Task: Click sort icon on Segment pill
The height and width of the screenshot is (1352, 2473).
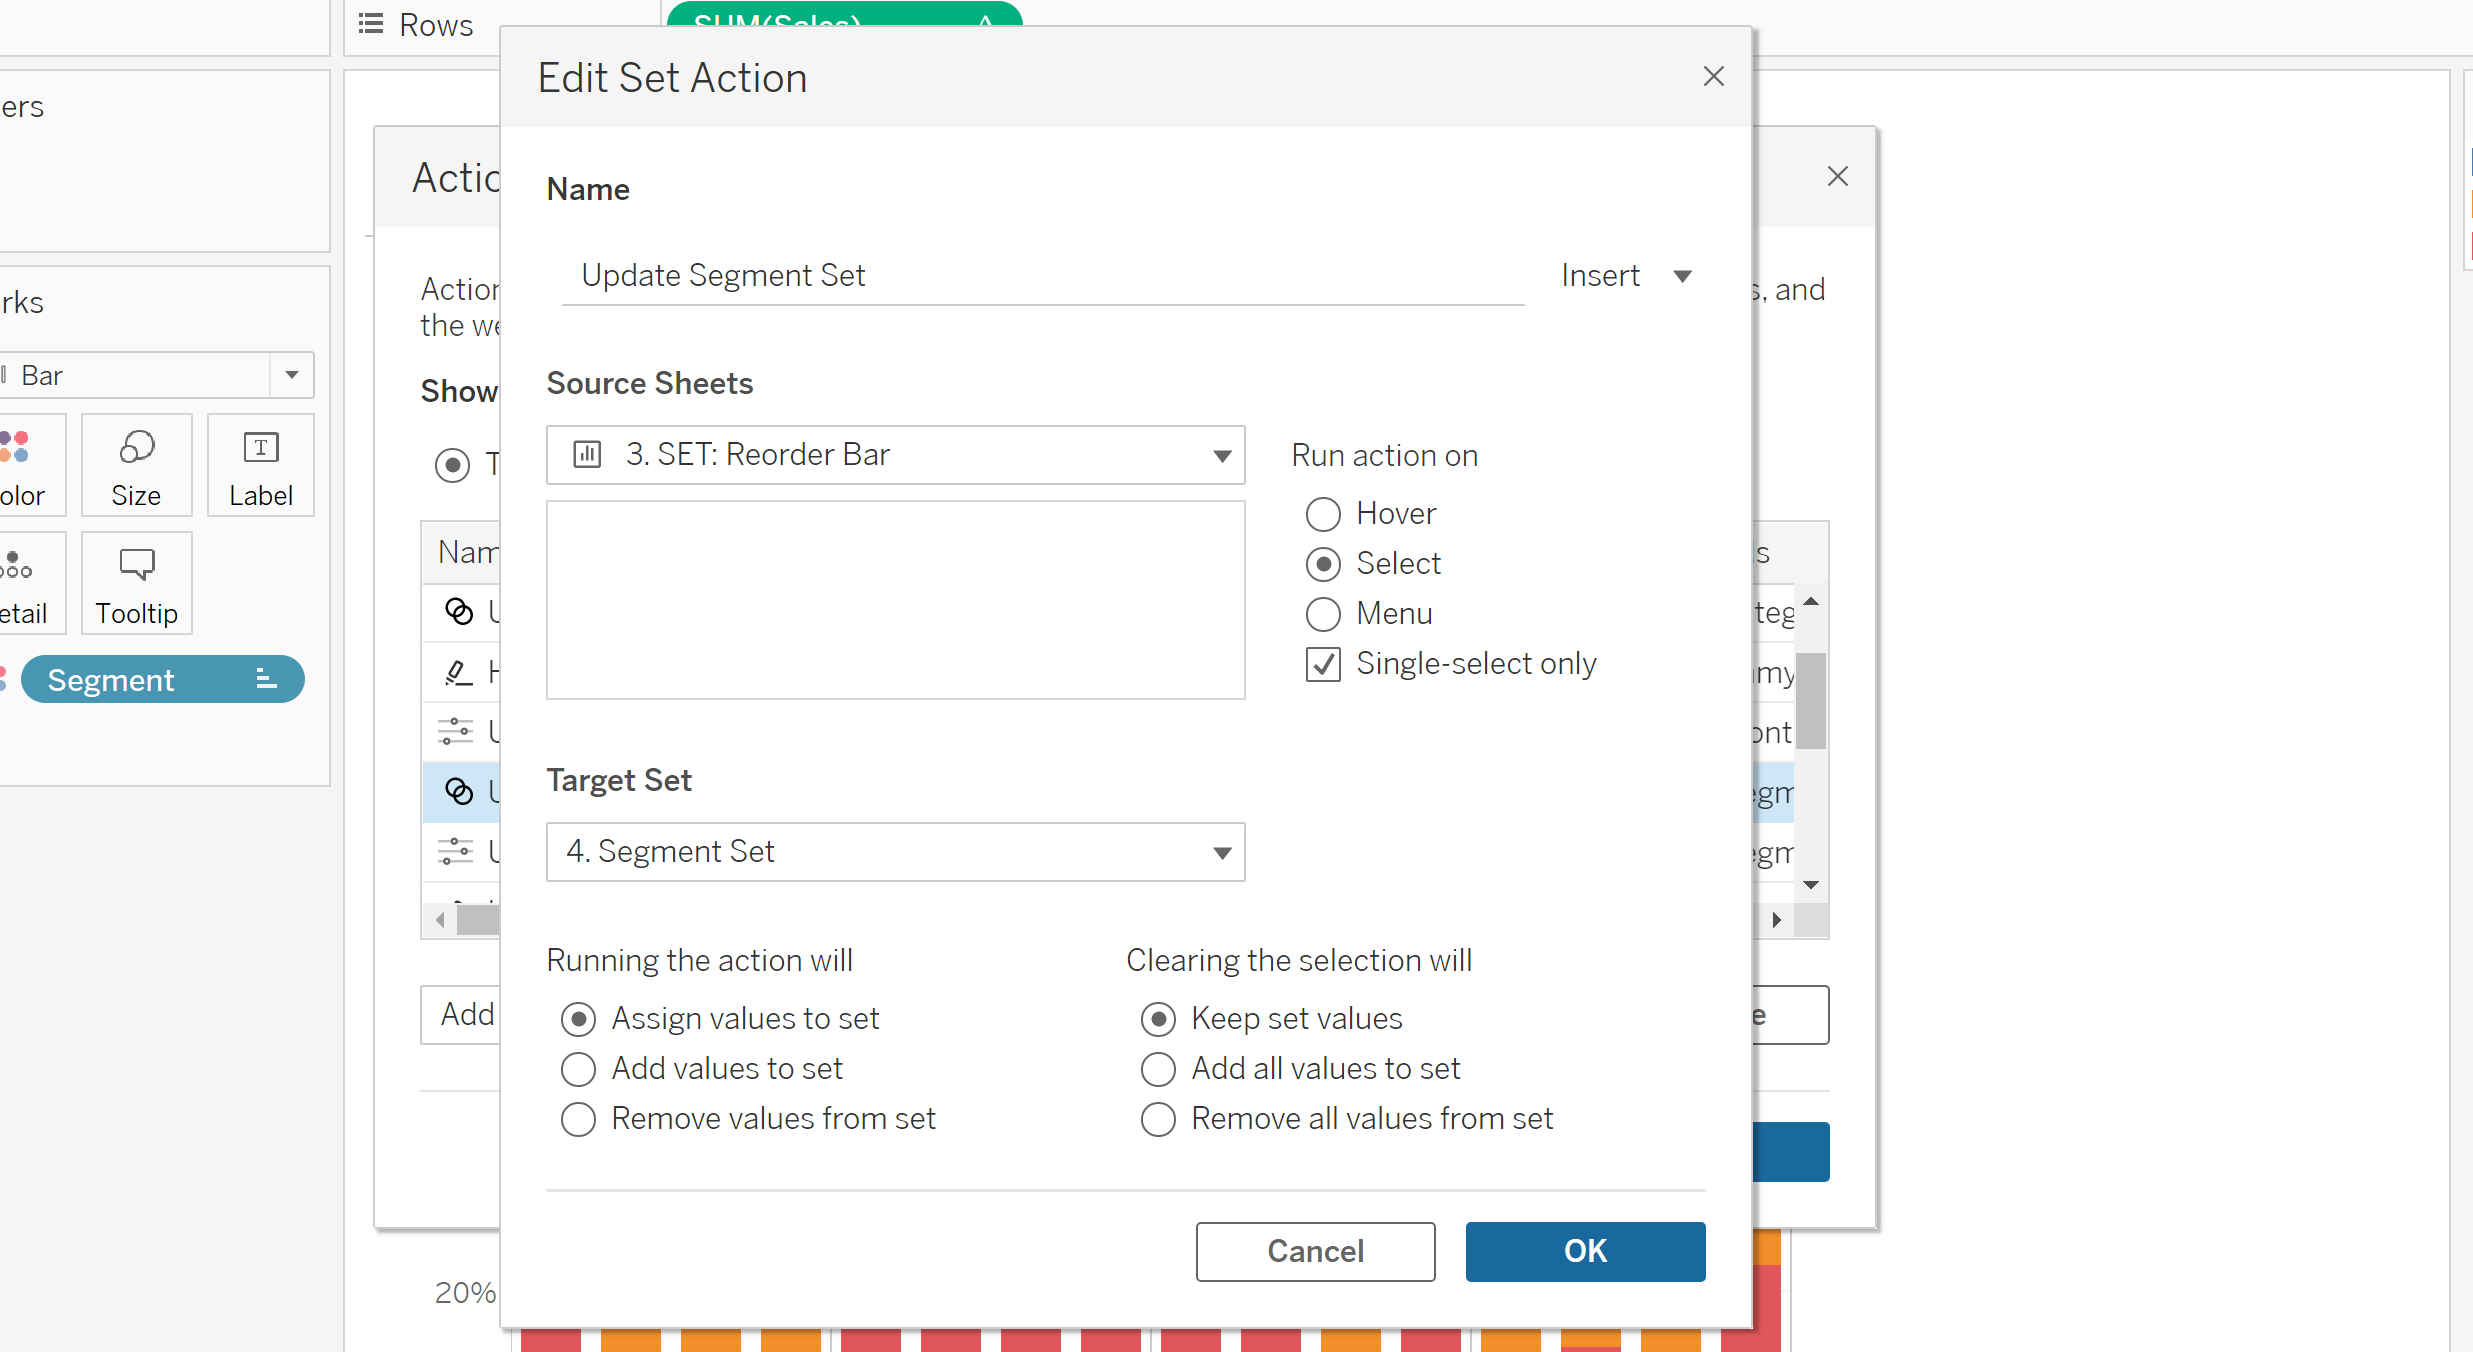Action: pos(265,680)
